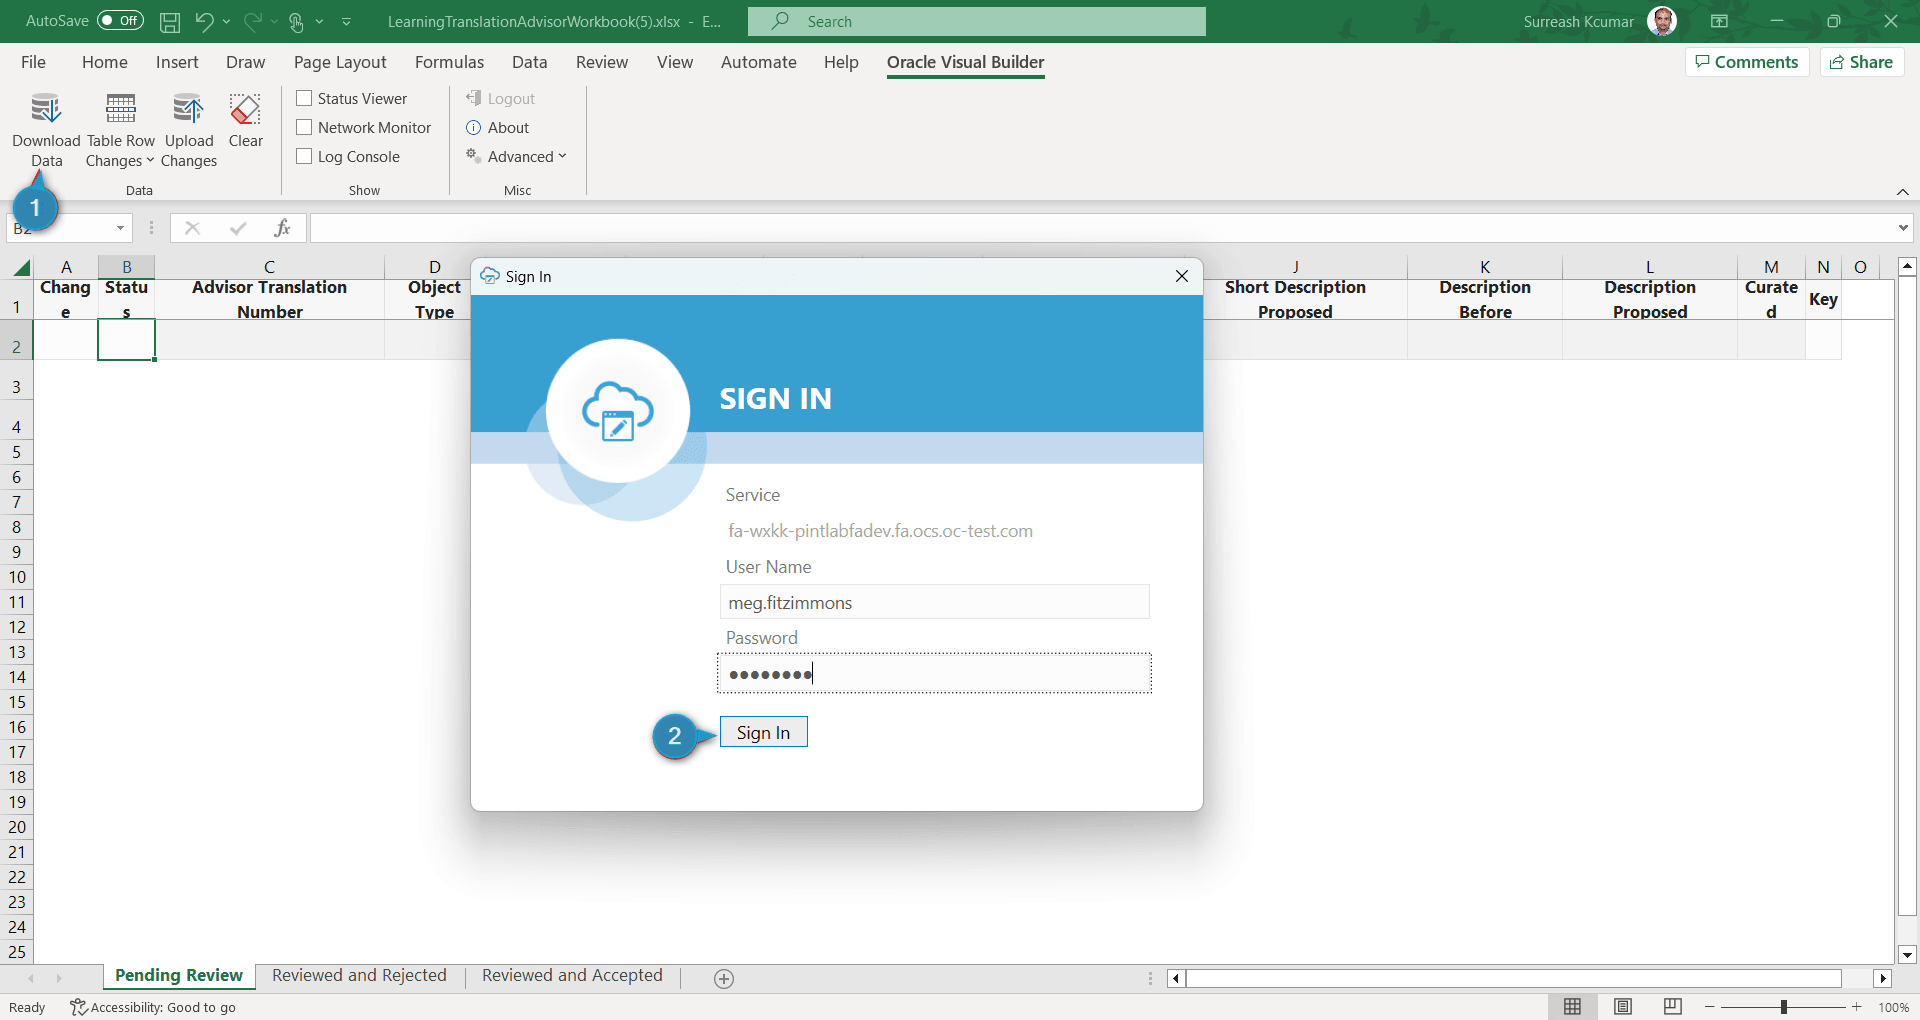Viewport: 1920px width, 1020px height.
Task: Open the Help ribbon tab
Action: coord(841,62)
